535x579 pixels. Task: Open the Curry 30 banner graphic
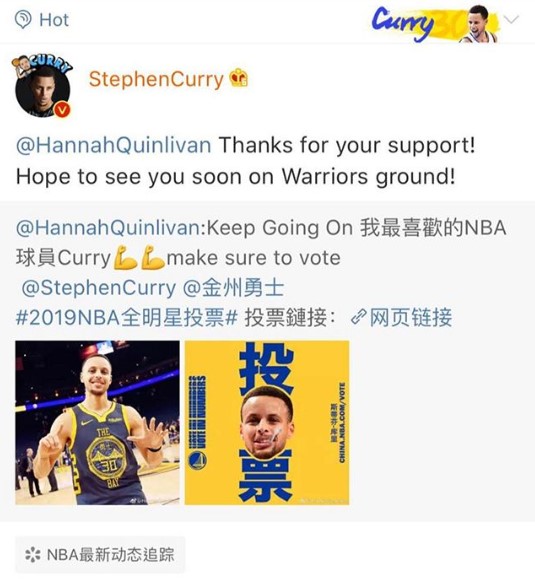coord(436,23)
